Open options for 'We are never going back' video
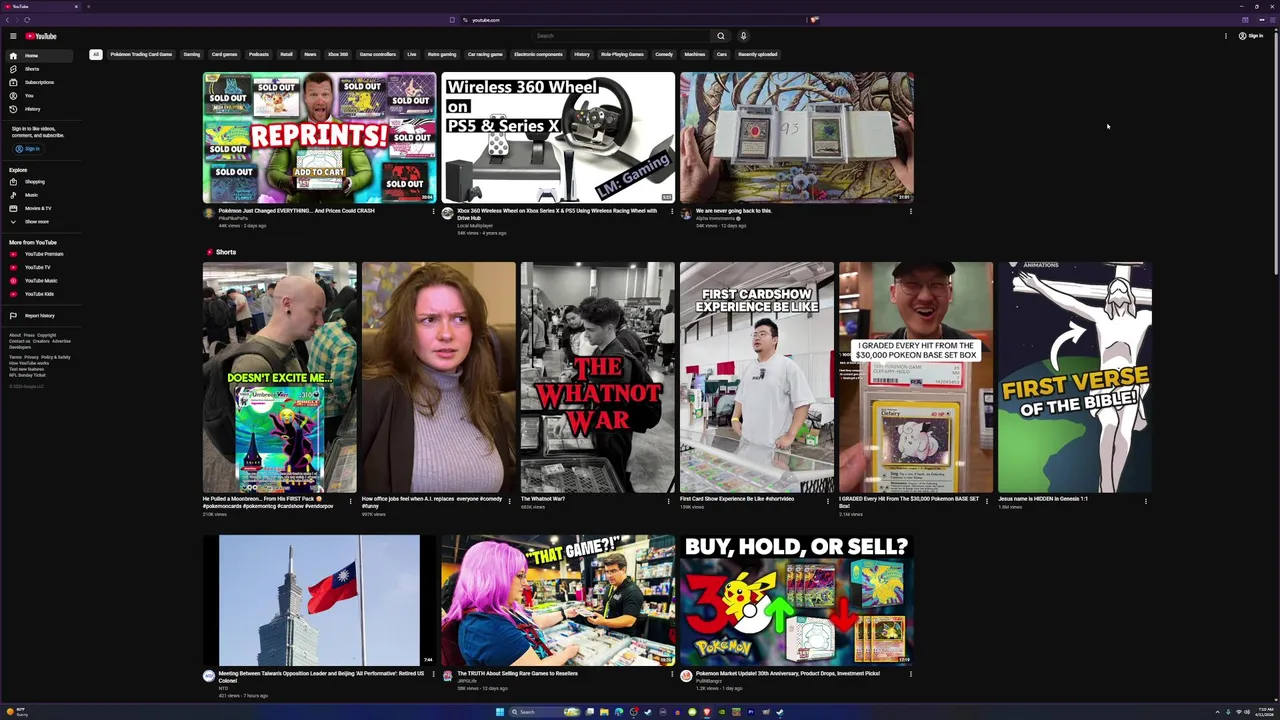Screen dimensions: 1280x720 [911, 212]
